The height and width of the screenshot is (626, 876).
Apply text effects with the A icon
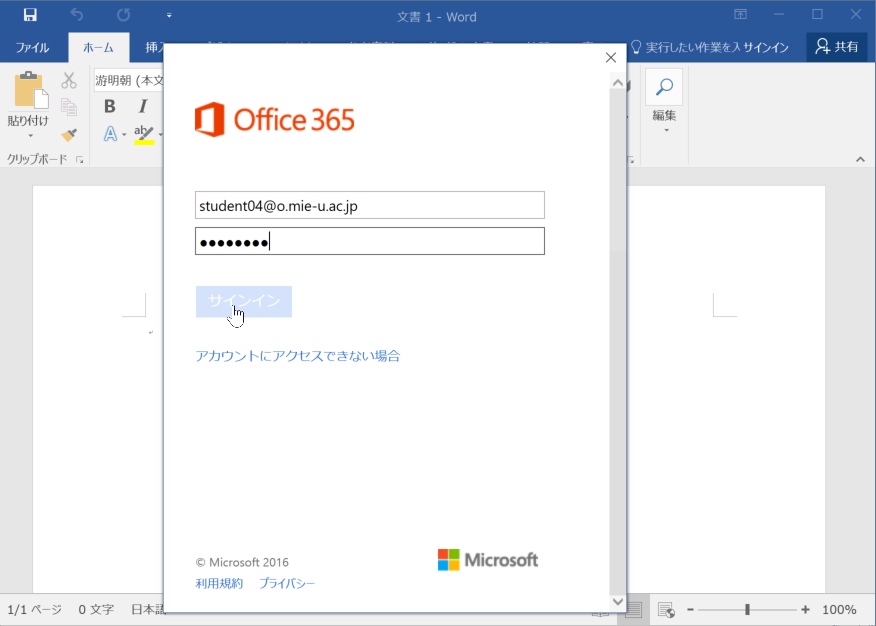(110, 133)
